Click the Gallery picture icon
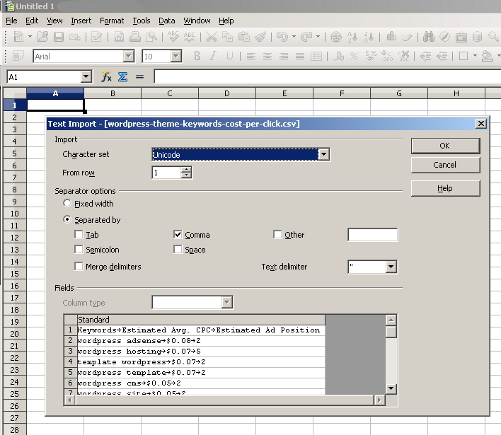This screenshot has height=435, width=501. (x=461, y=37)
